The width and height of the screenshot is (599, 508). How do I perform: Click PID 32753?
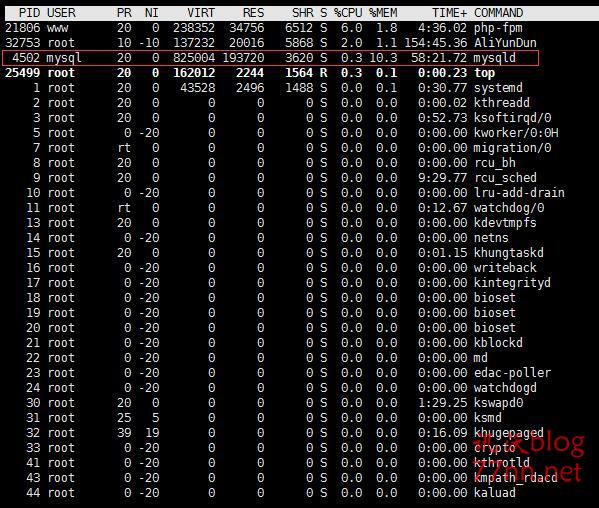coord(23,43)
